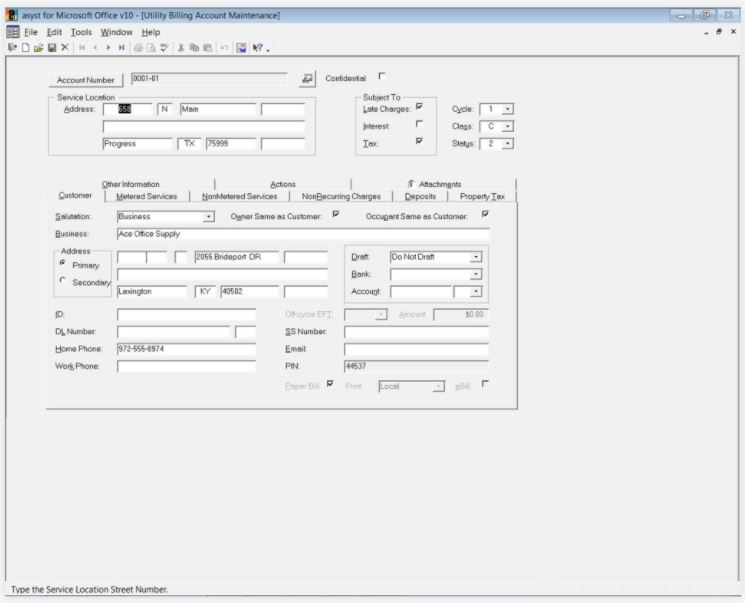
Task: Open the Window menu
Action: [116, 32]
